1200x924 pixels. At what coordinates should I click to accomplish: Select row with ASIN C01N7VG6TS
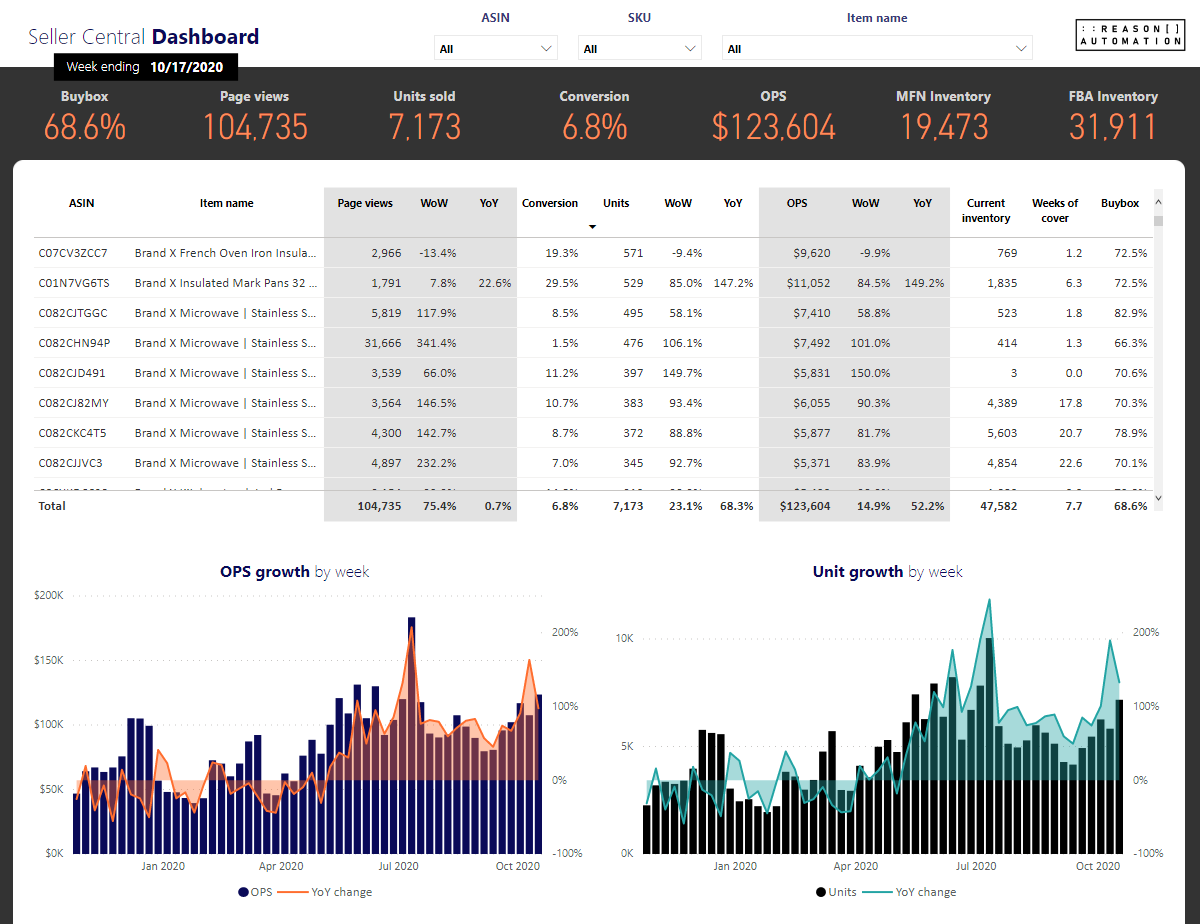(x=593, y=283)
